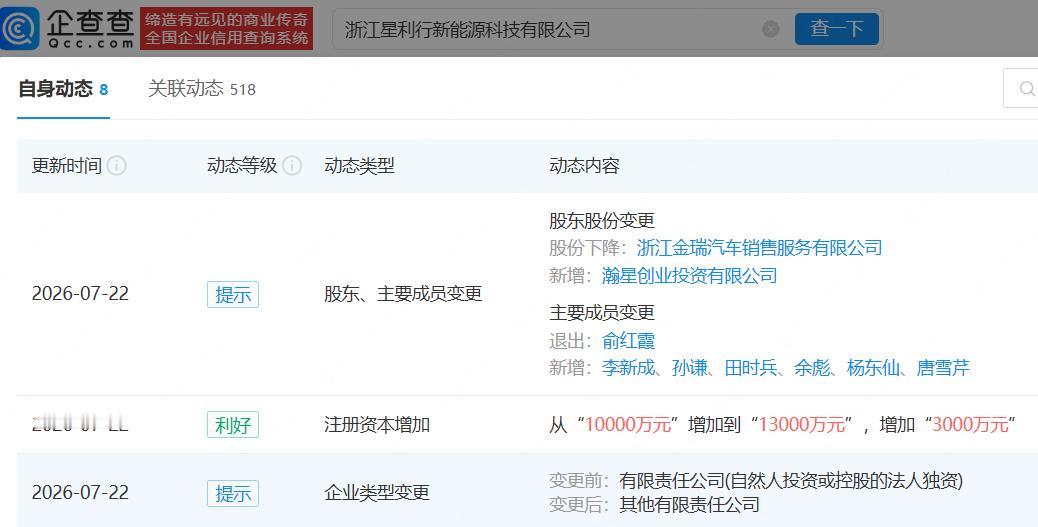The image size is (1038, 527).
Task: Open the 孙谦 person link
Action: [690, 367]
